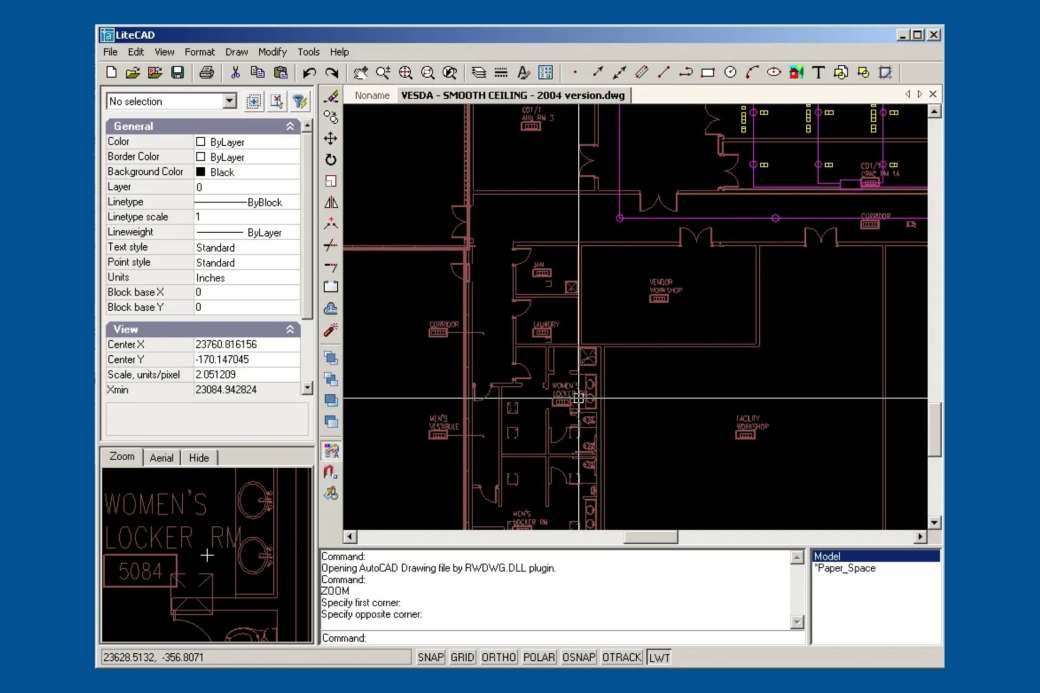Screen dimensions: 1040x693
Task: Toggle POLAR tracking in status bar
Action: [x=539, y=657]
